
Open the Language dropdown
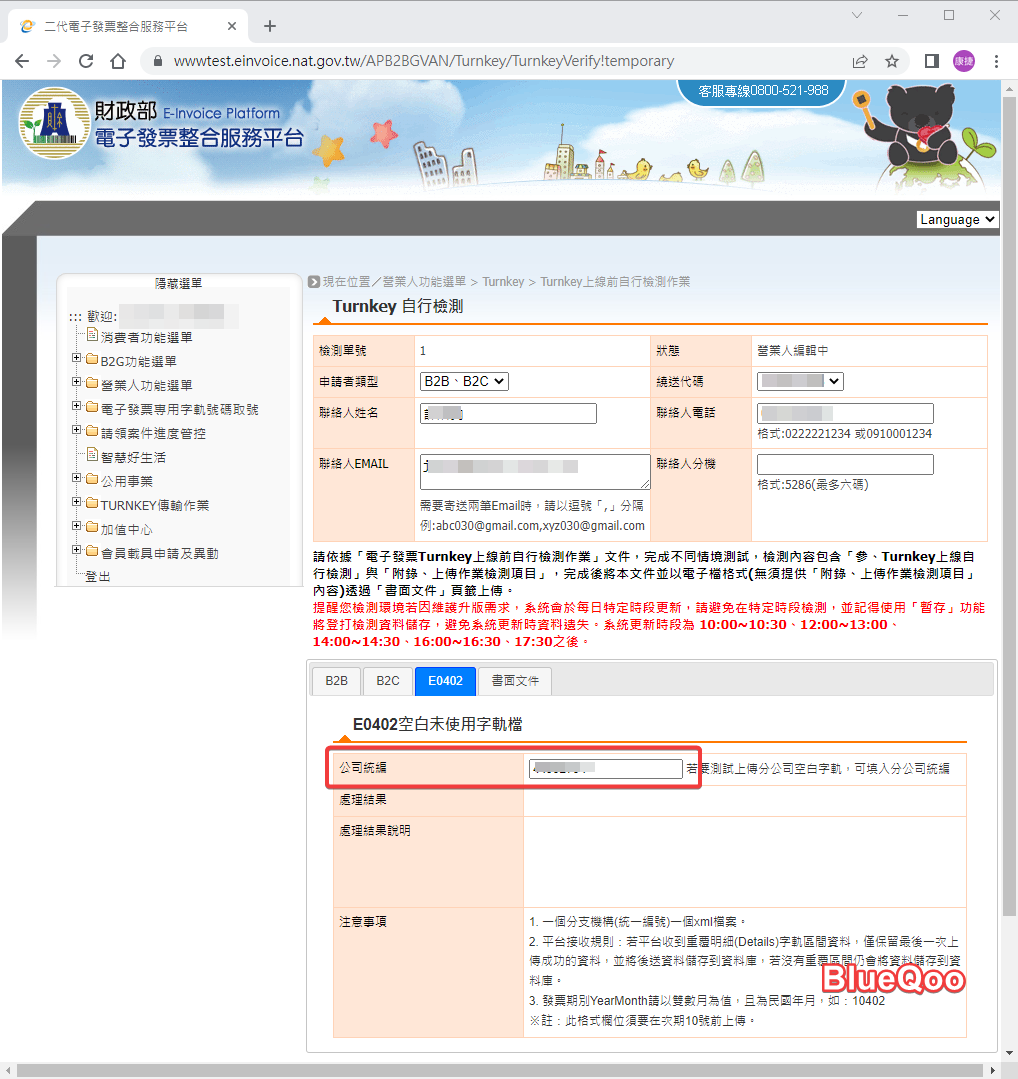coord(956,218)
